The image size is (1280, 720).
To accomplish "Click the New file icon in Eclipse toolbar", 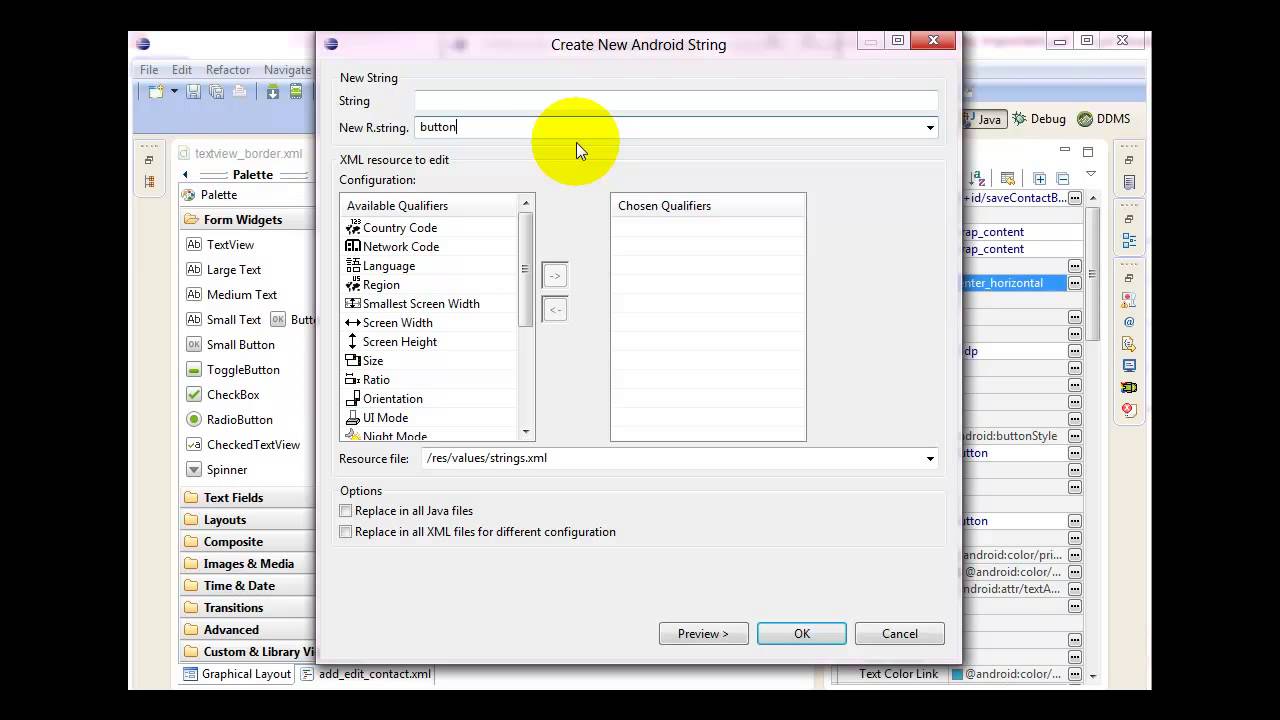I will coord(156,92).
